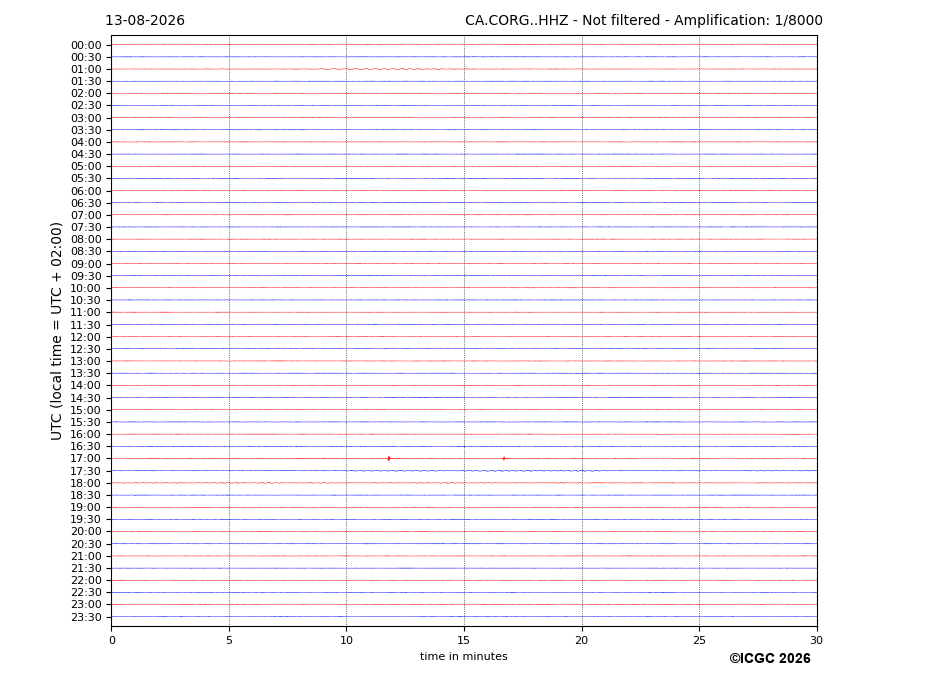Click the second red spike on the 17:00 trace

pyautogui.click(x=504, y=458)
